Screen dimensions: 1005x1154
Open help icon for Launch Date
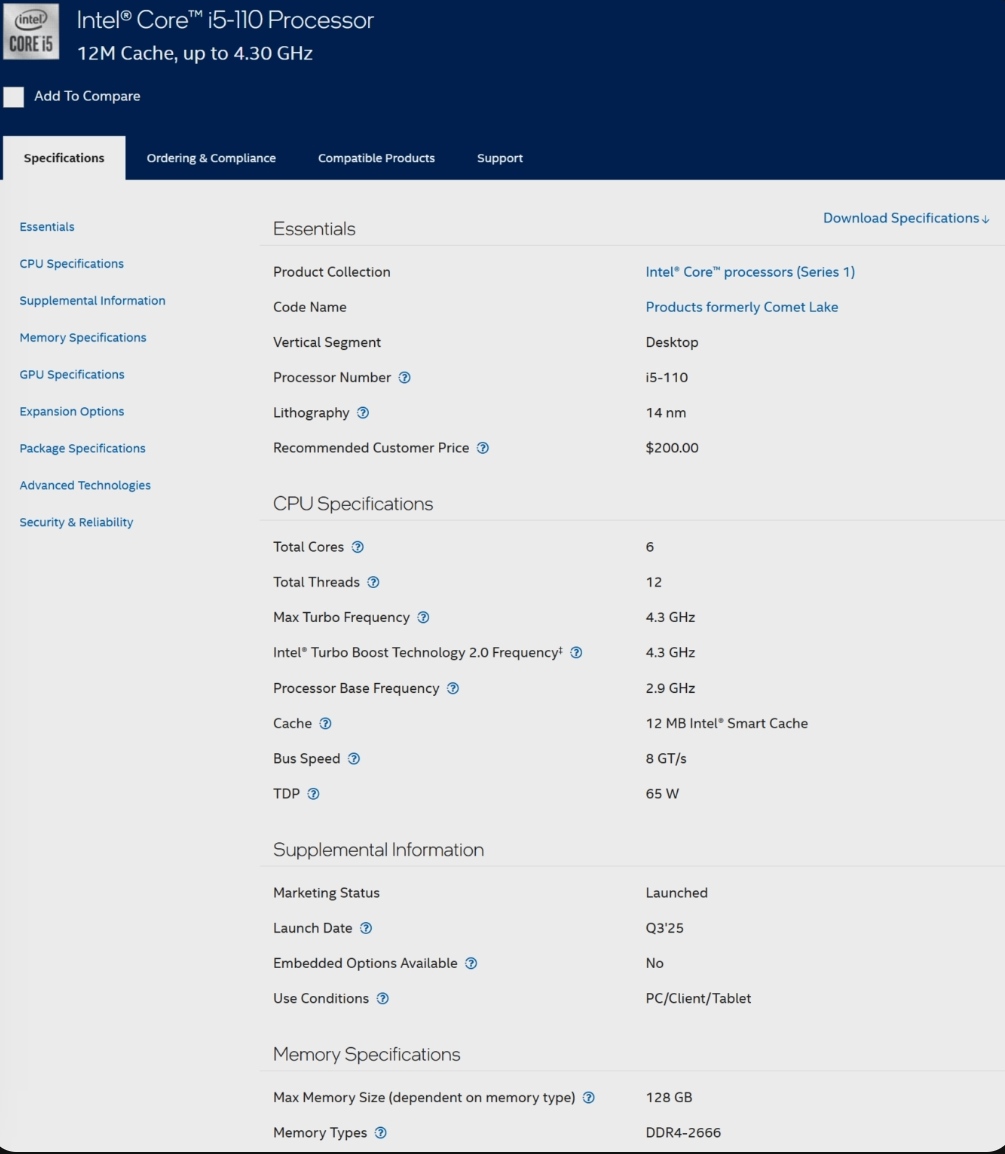pyautogui.click(x=366, y=928)
